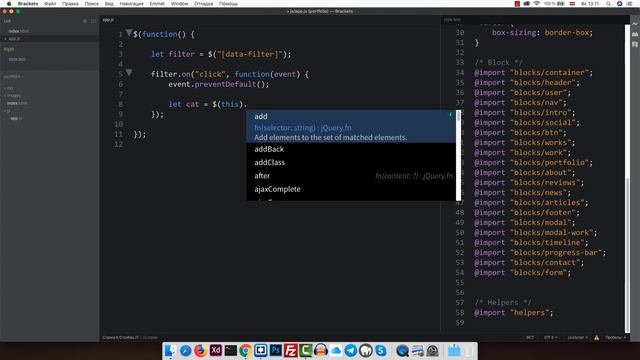Screen dimensions: 640x360
Task: Open Spotlight search in menu bar
Action: pos(609,4)
